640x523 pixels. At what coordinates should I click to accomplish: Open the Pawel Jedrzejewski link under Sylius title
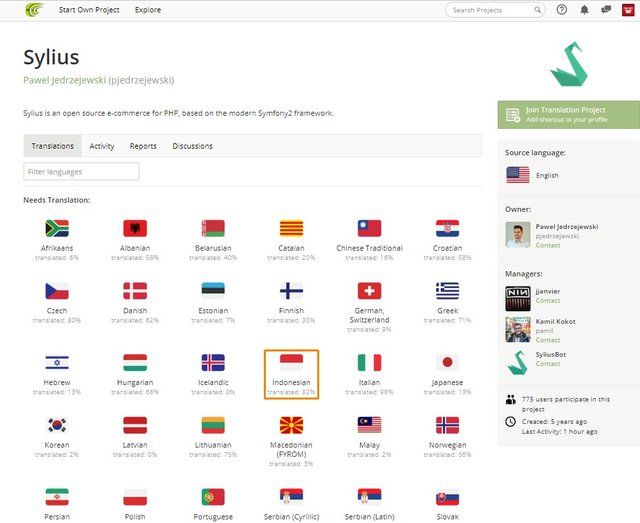click(64, 80)
